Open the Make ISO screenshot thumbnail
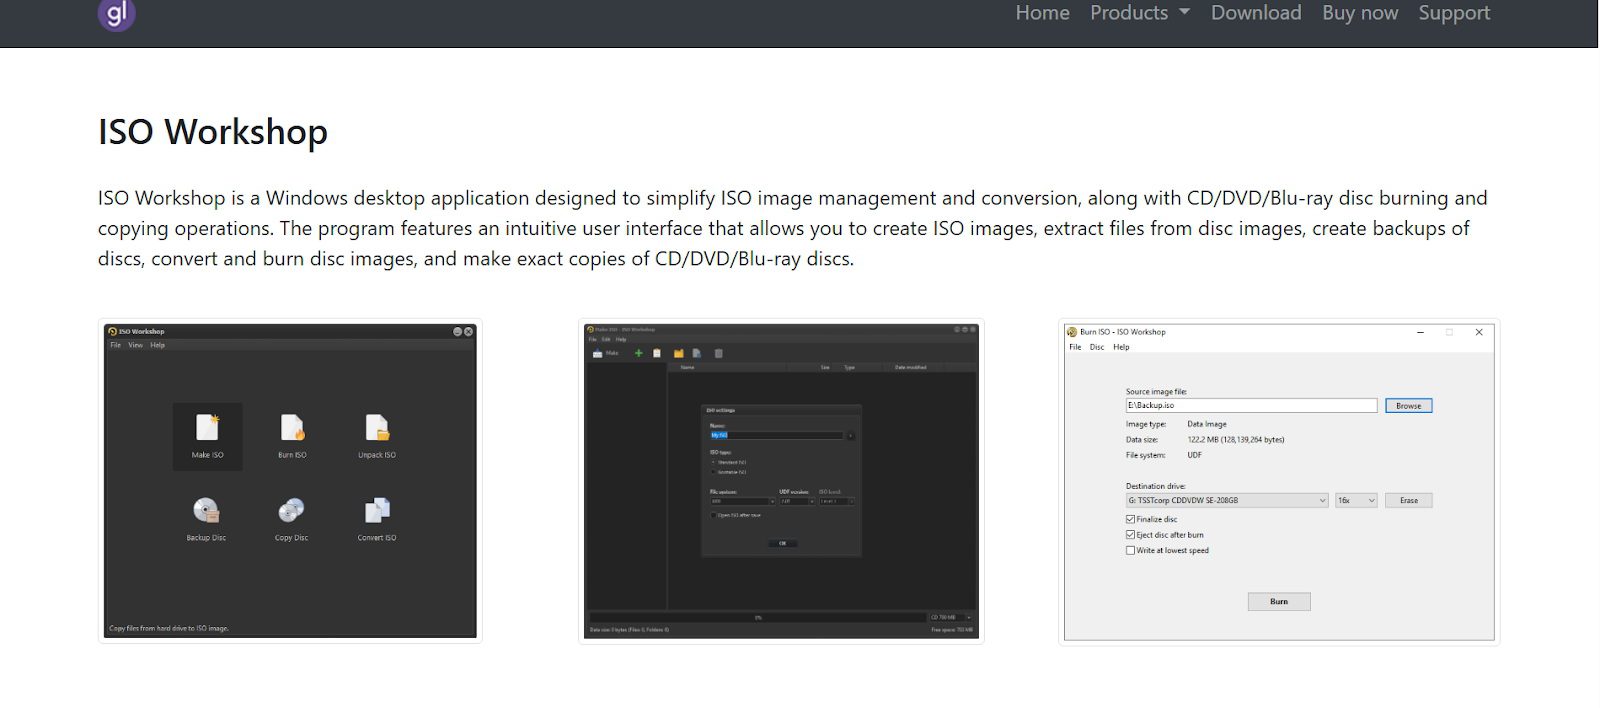Viewport: 1600px width, 708px height. tap(781, 481)
